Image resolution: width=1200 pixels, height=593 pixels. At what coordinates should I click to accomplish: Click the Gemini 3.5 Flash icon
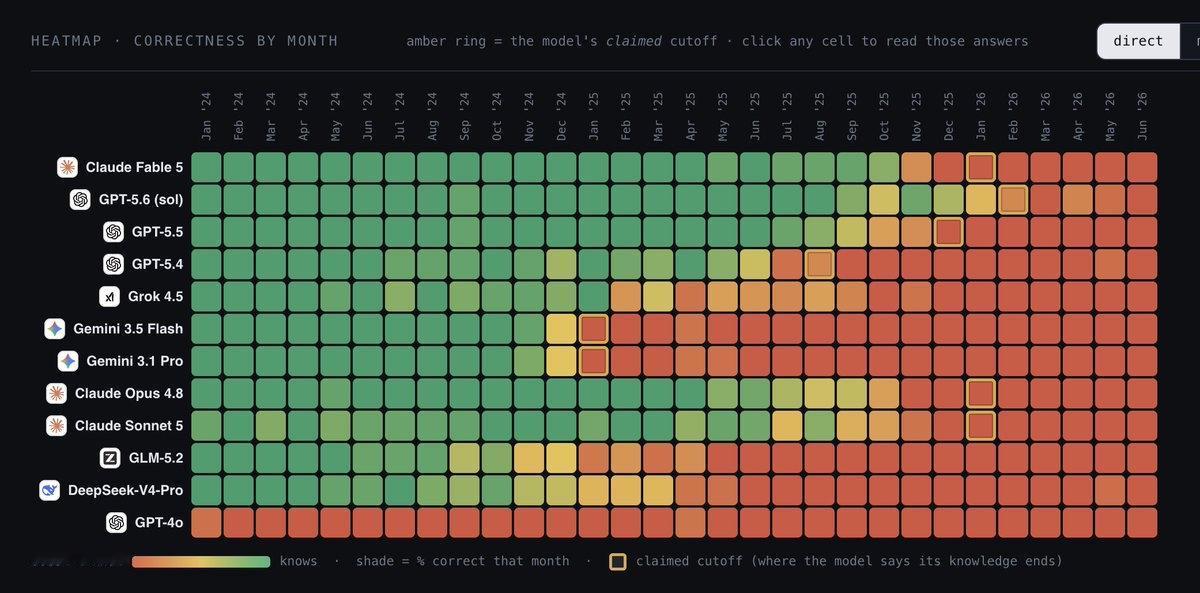[55, 328]
